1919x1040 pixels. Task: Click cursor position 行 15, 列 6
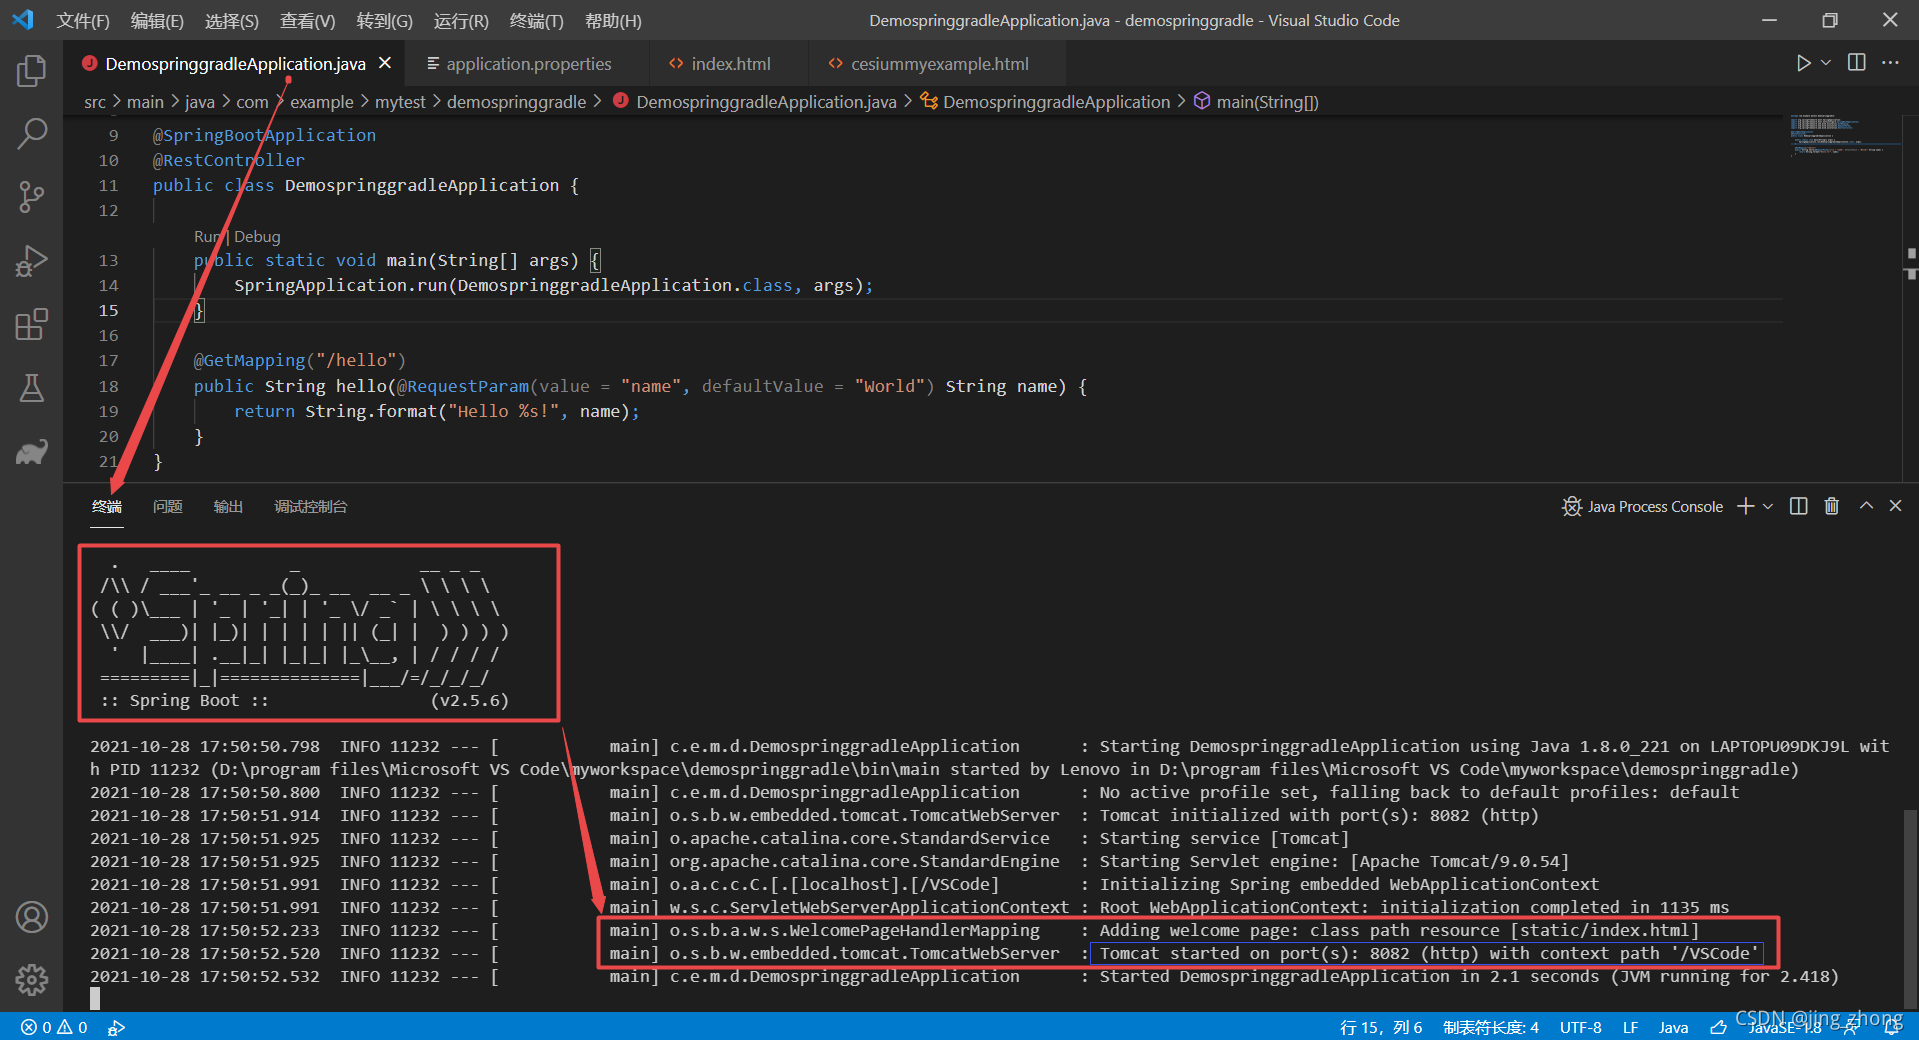1380,1027
